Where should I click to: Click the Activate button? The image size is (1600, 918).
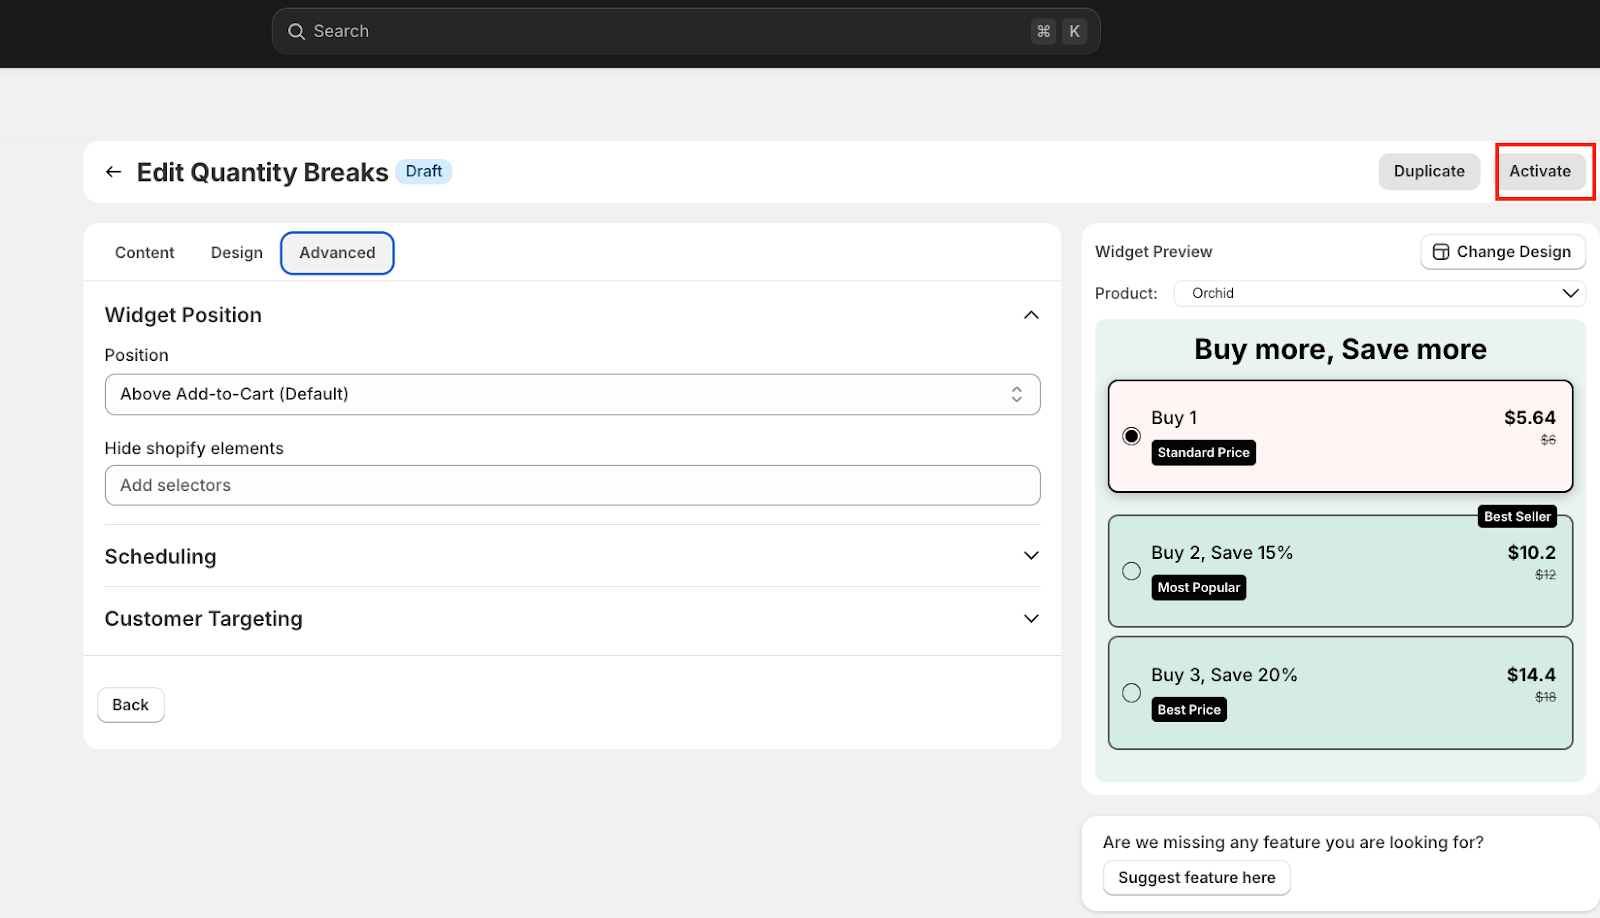(x=1539, y=172)
